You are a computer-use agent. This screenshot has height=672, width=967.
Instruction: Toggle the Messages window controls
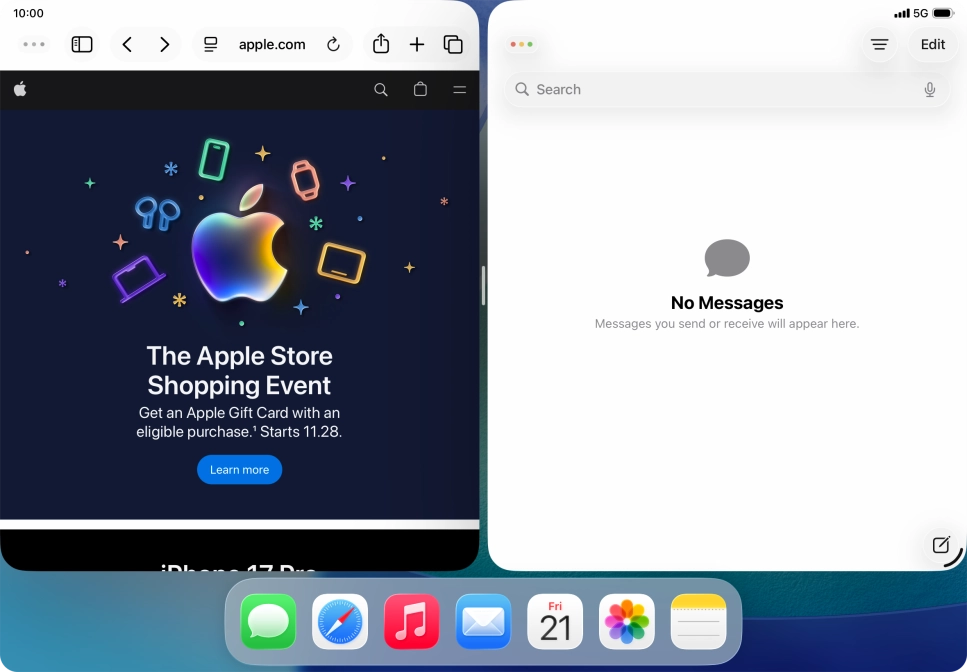point(521,44)
